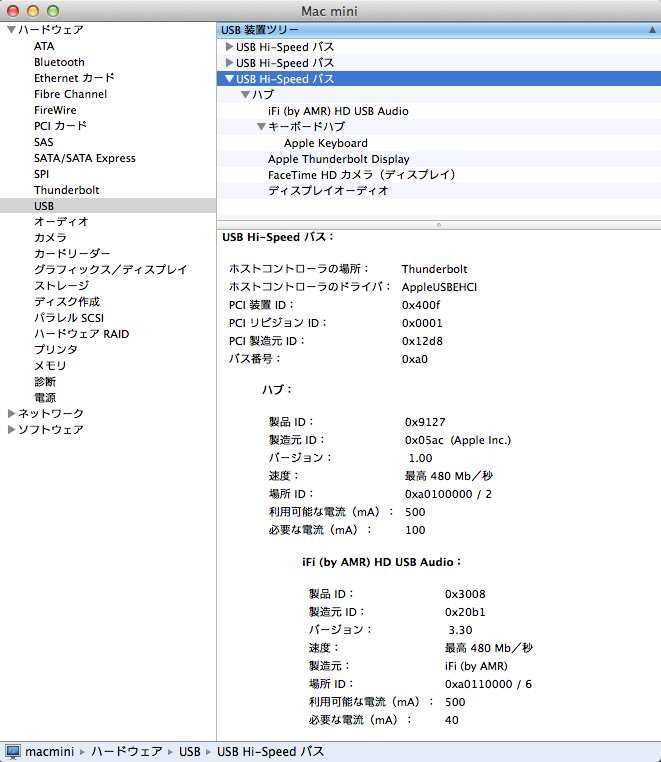Click hub 場所 ID value 0xa0100000 / 2

(x=448, y=494)
